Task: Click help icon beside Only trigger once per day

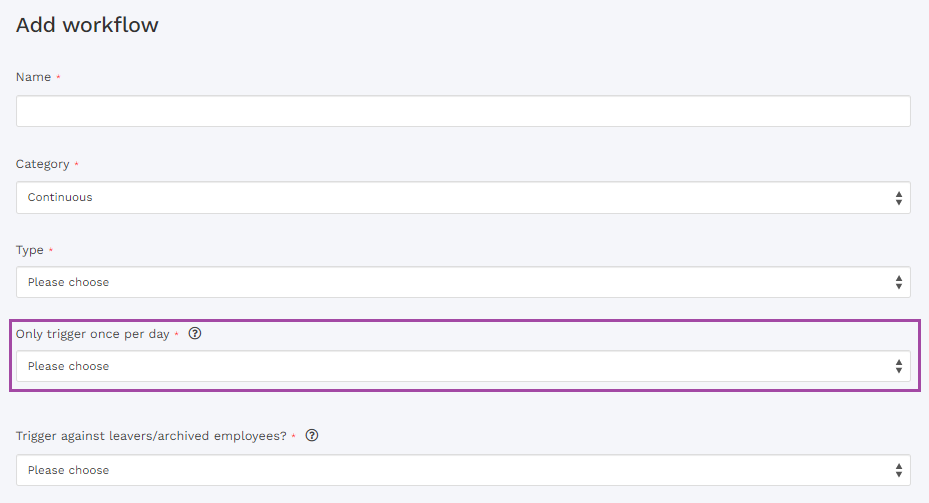Action: tap(195, 334)
